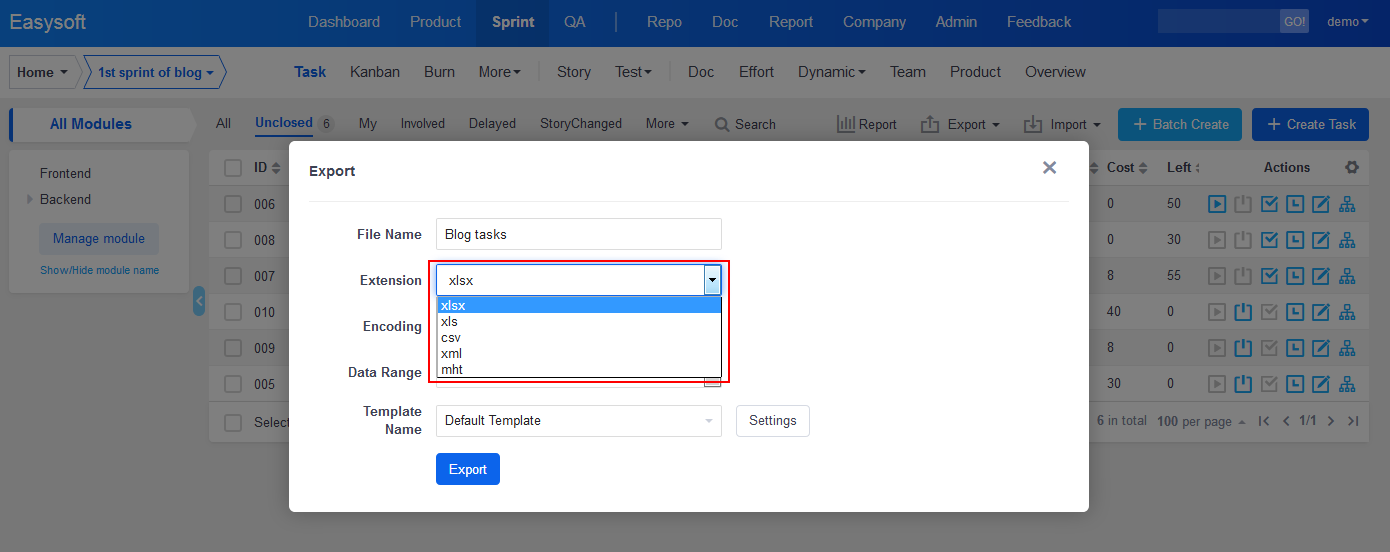1390x552 pixels.
Task: Expand the demo user menu
Action: tap(1347, 22)
